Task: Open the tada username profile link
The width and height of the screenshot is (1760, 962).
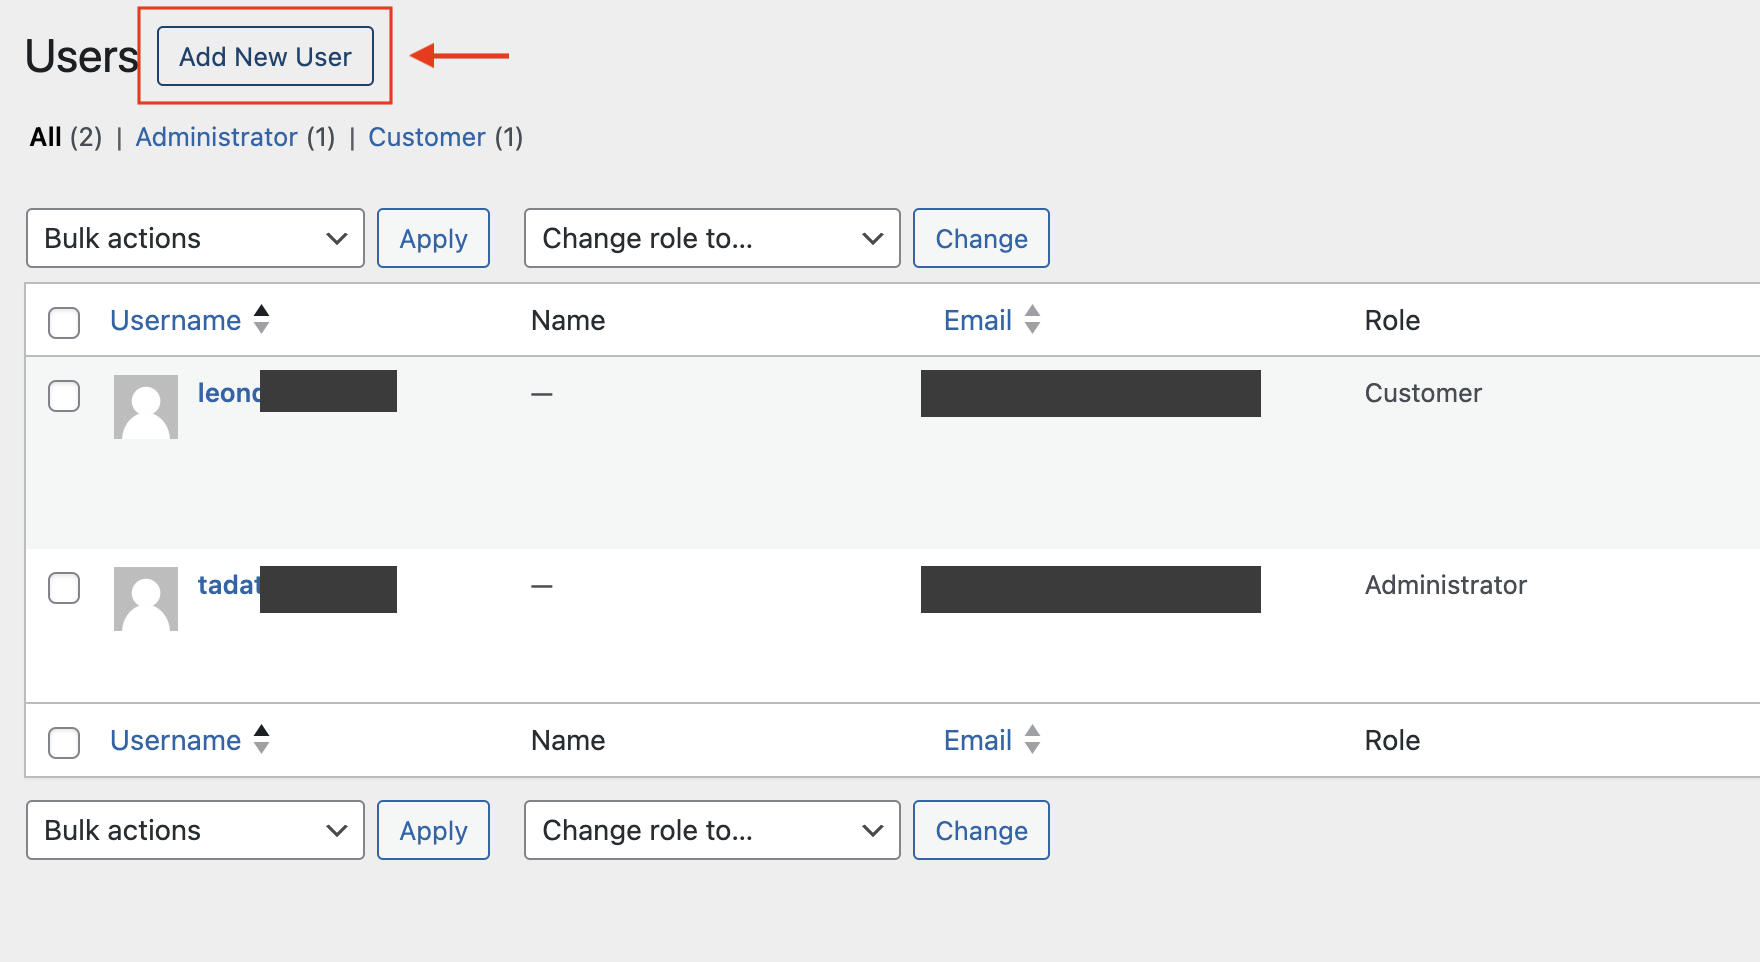Action: (x=229, y=585)
